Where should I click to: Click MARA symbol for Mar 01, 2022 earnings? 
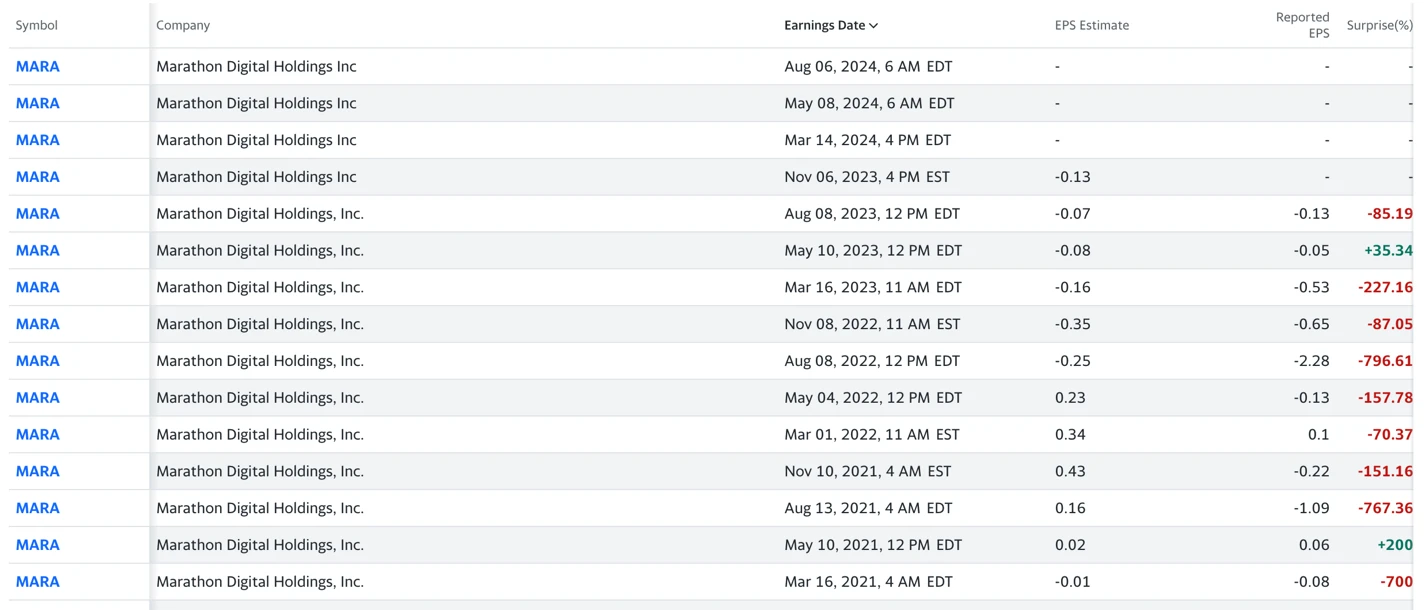[38, 435]
